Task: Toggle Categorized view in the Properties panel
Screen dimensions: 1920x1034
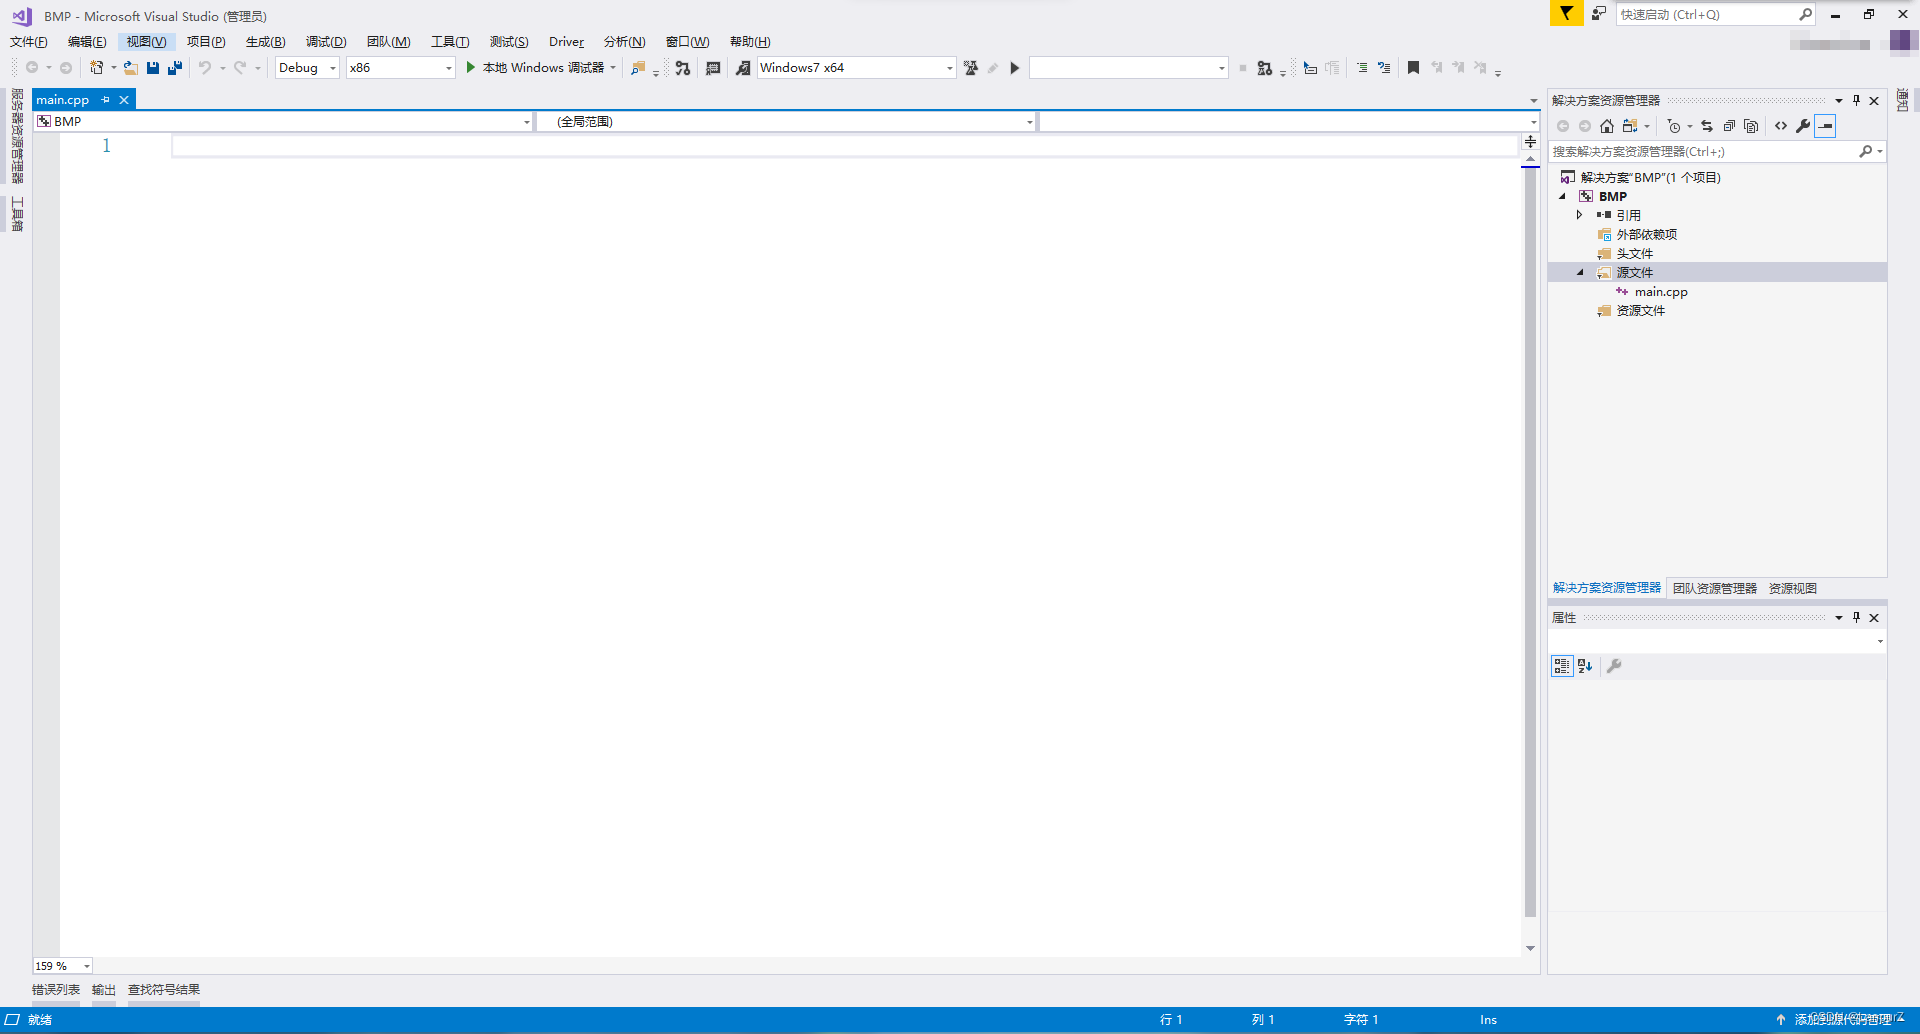Action: 1562,666
